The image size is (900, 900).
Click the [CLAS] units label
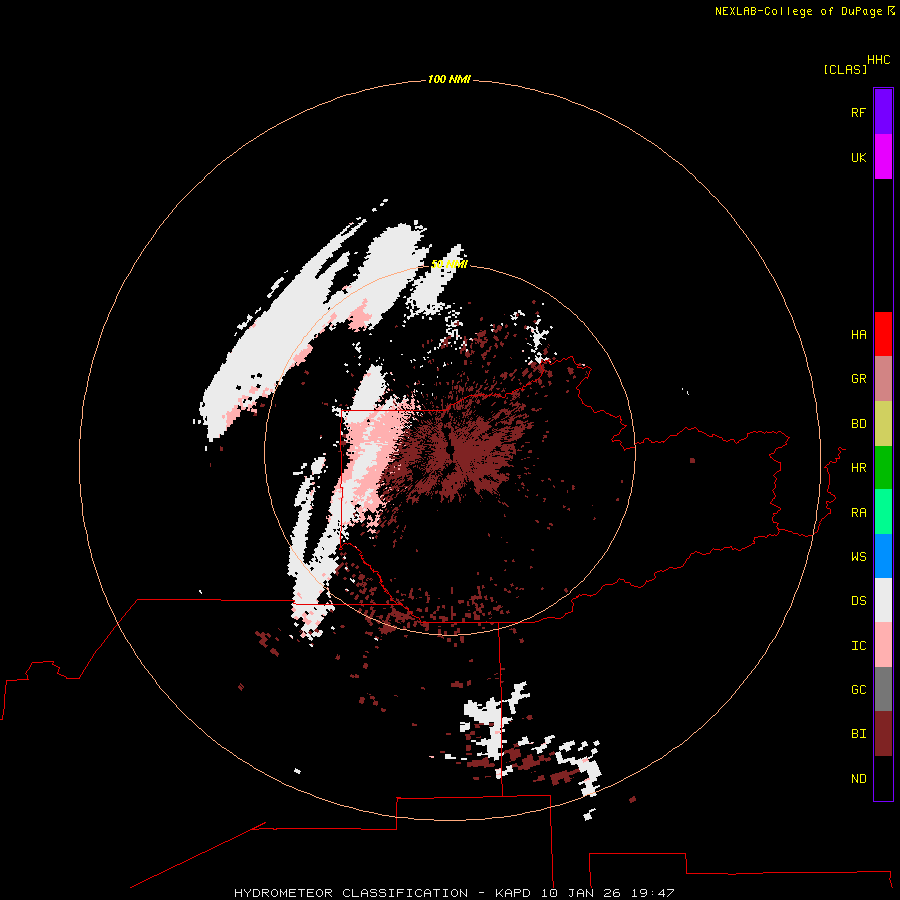(845, 69)
